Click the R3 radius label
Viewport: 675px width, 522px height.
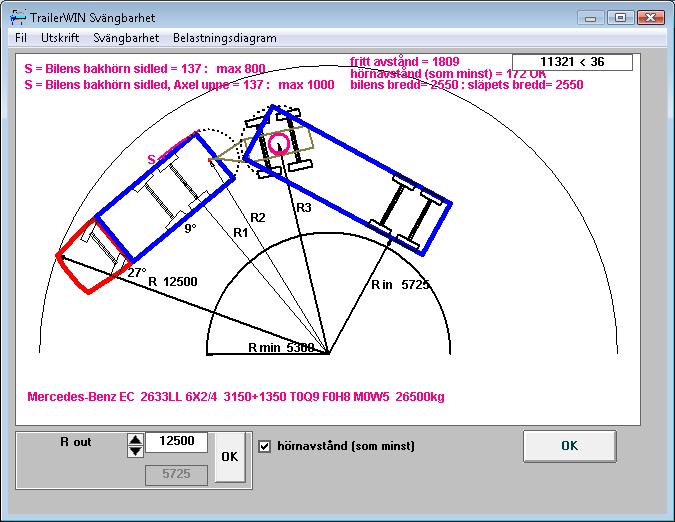pos(303,208)
